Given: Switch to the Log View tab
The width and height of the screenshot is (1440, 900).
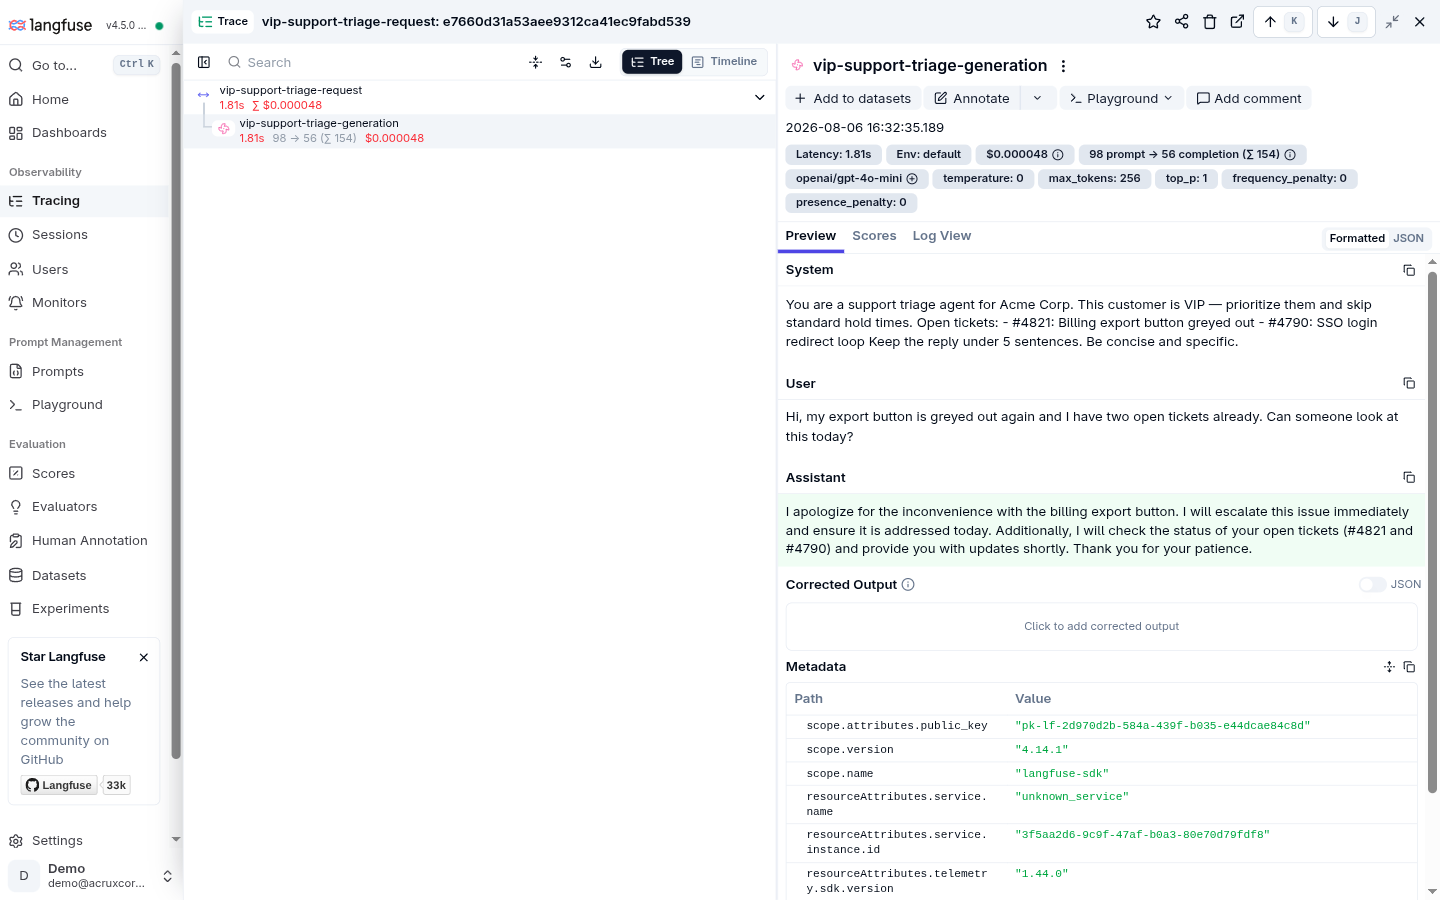Looking at the screenshot, I should click(942, 236).
